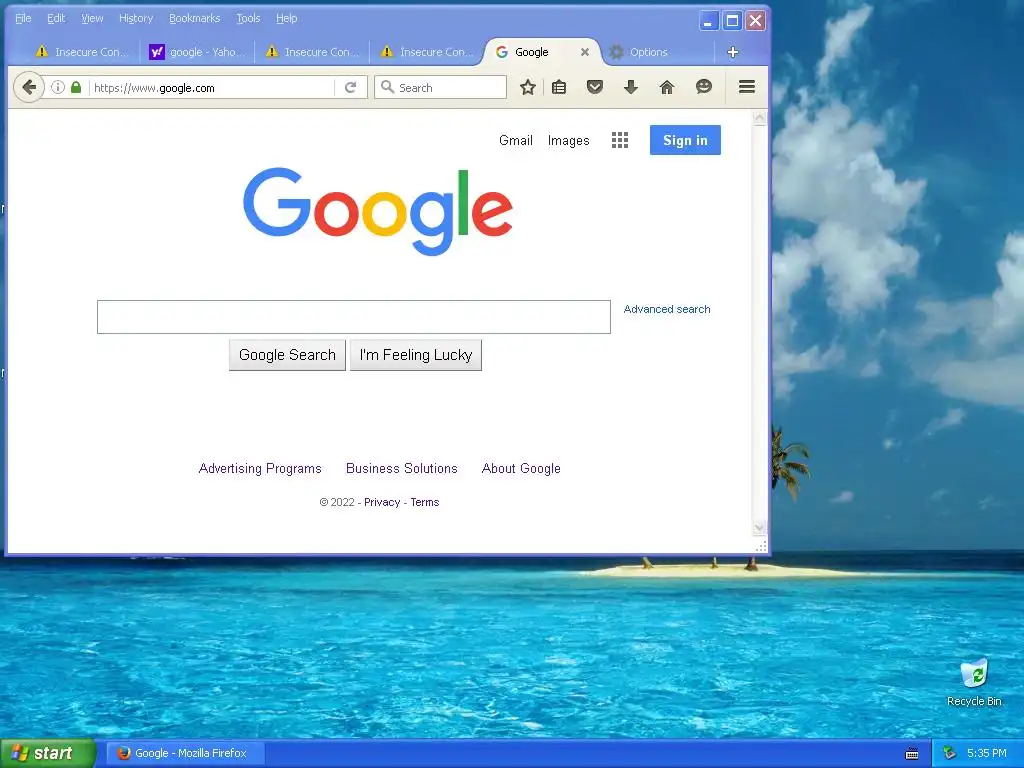Show site information via the info icon
This screenshot has height=768, width=1024.
pos(58,87)
